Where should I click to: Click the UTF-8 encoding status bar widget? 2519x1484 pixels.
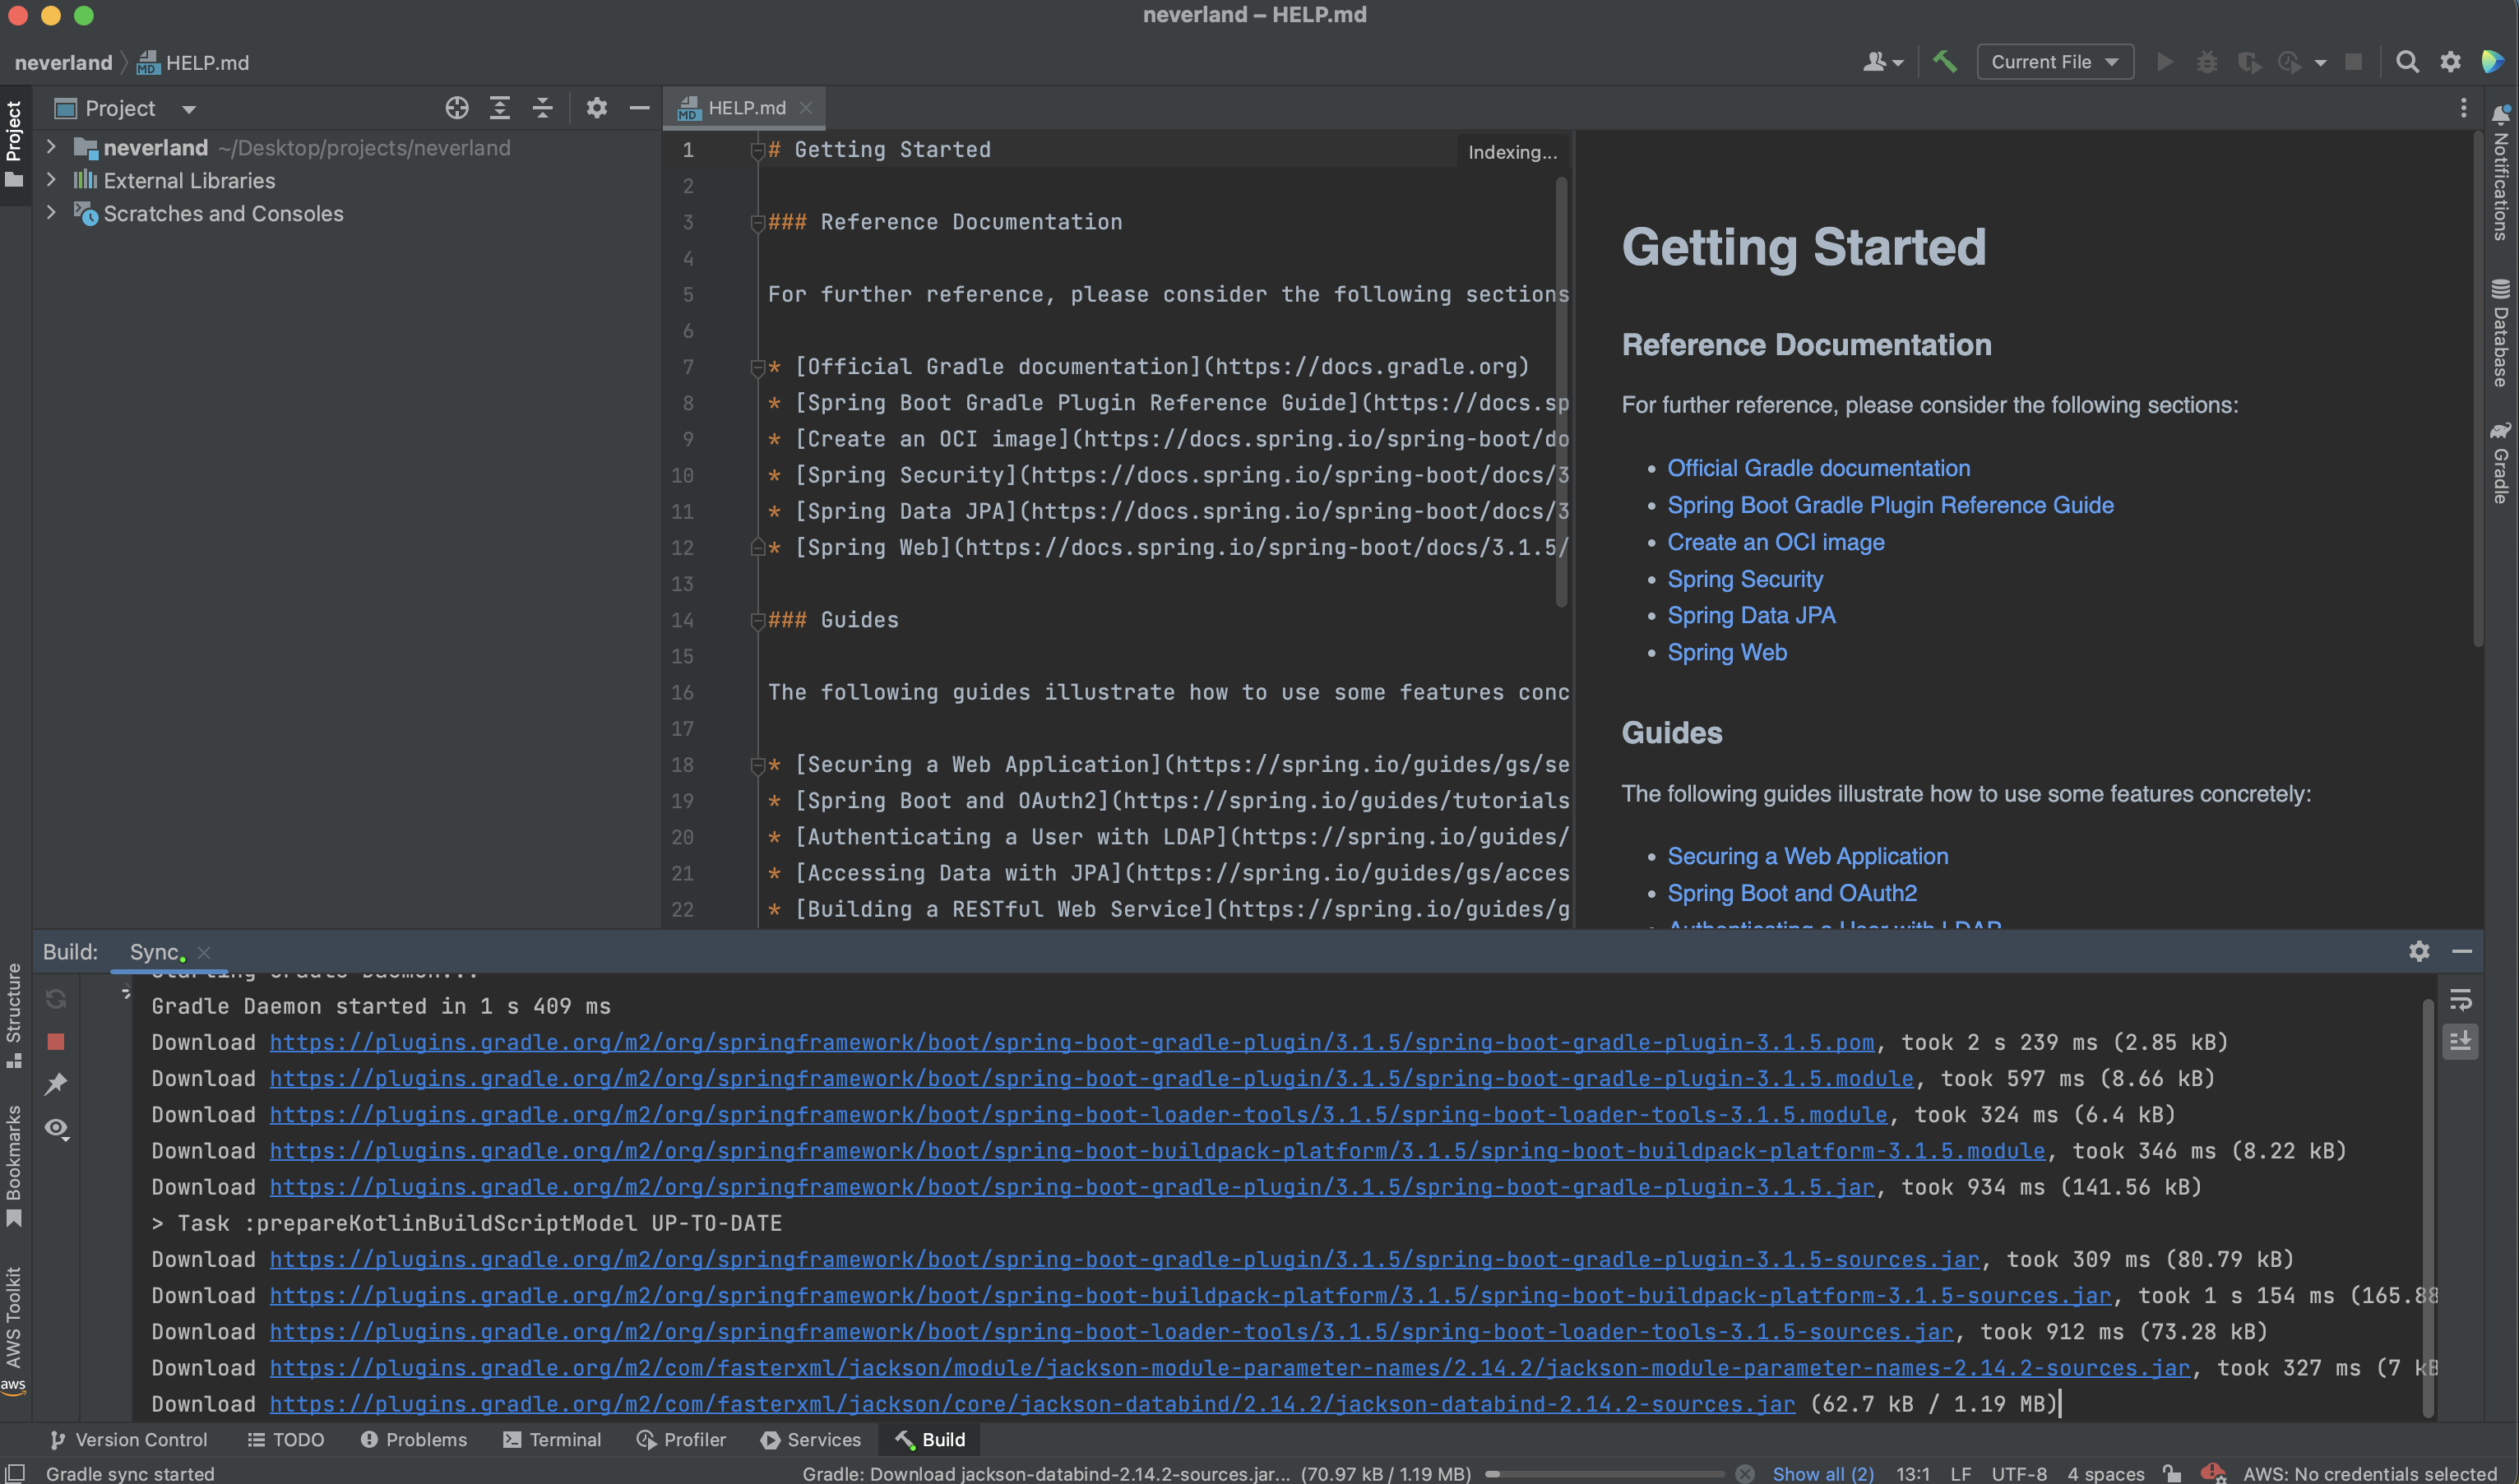click(x=2018, y=1473)
